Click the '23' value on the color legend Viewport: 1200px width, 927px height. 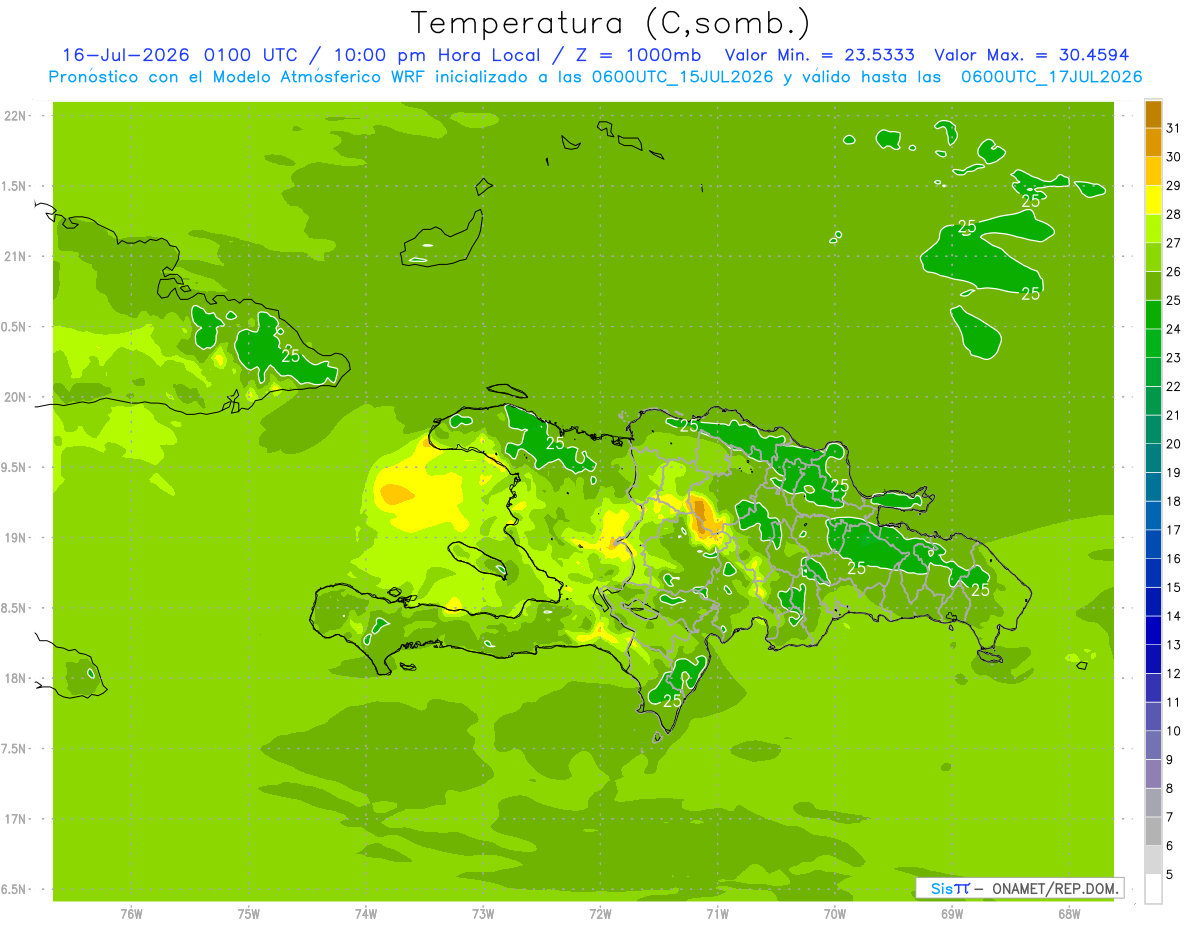(x=1174, y=358)
